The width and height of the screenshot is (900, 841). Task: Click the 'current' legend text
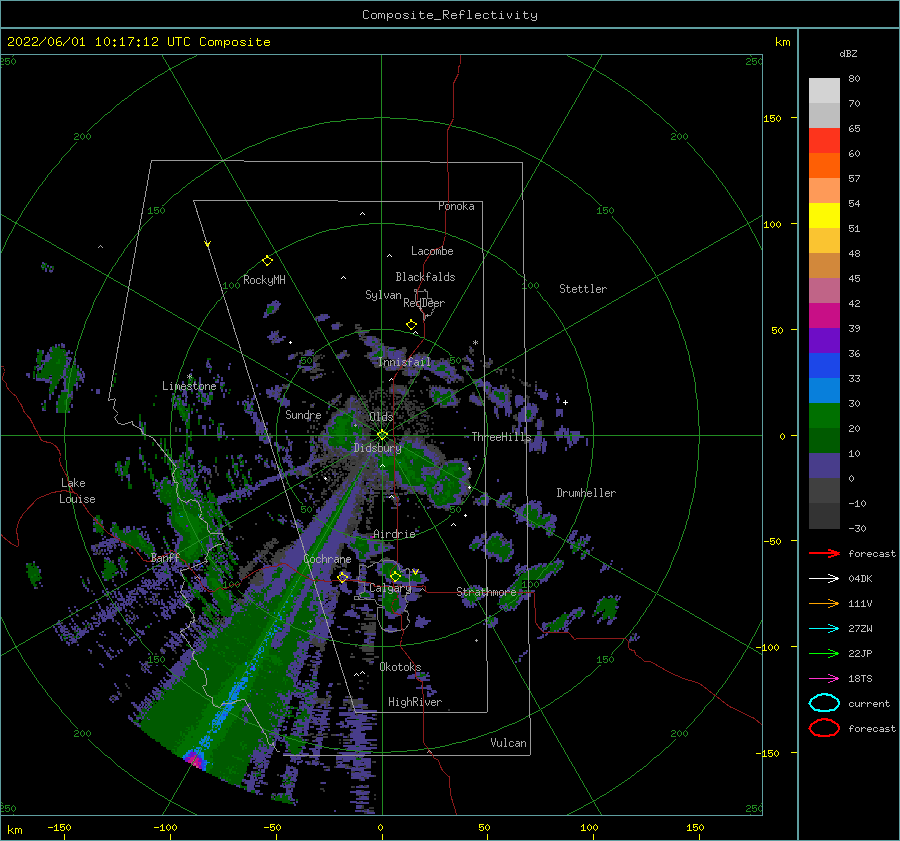coord(869,703)
